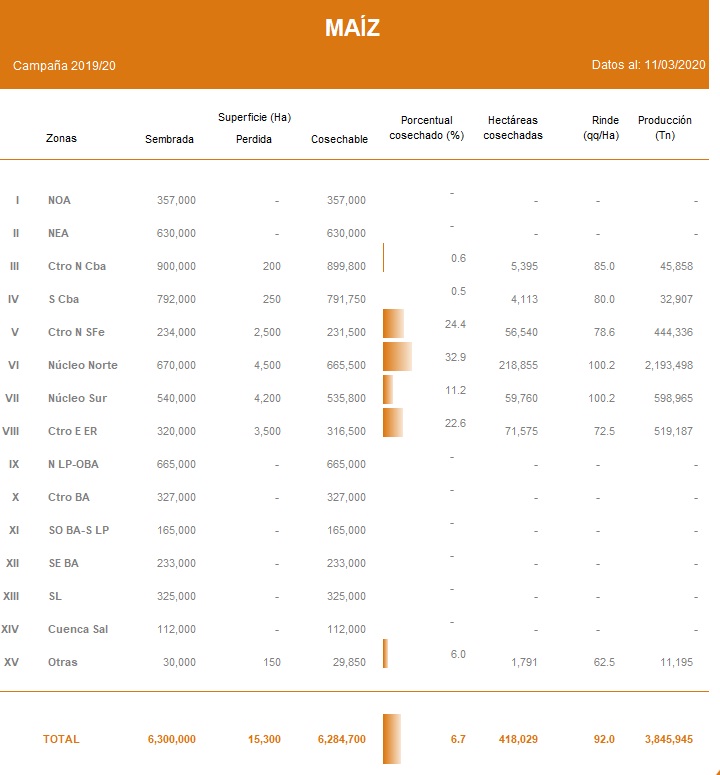Click the Núcleo Norte harvest progress bar
This screenshot has height=775, width=720.
[397, 357]
